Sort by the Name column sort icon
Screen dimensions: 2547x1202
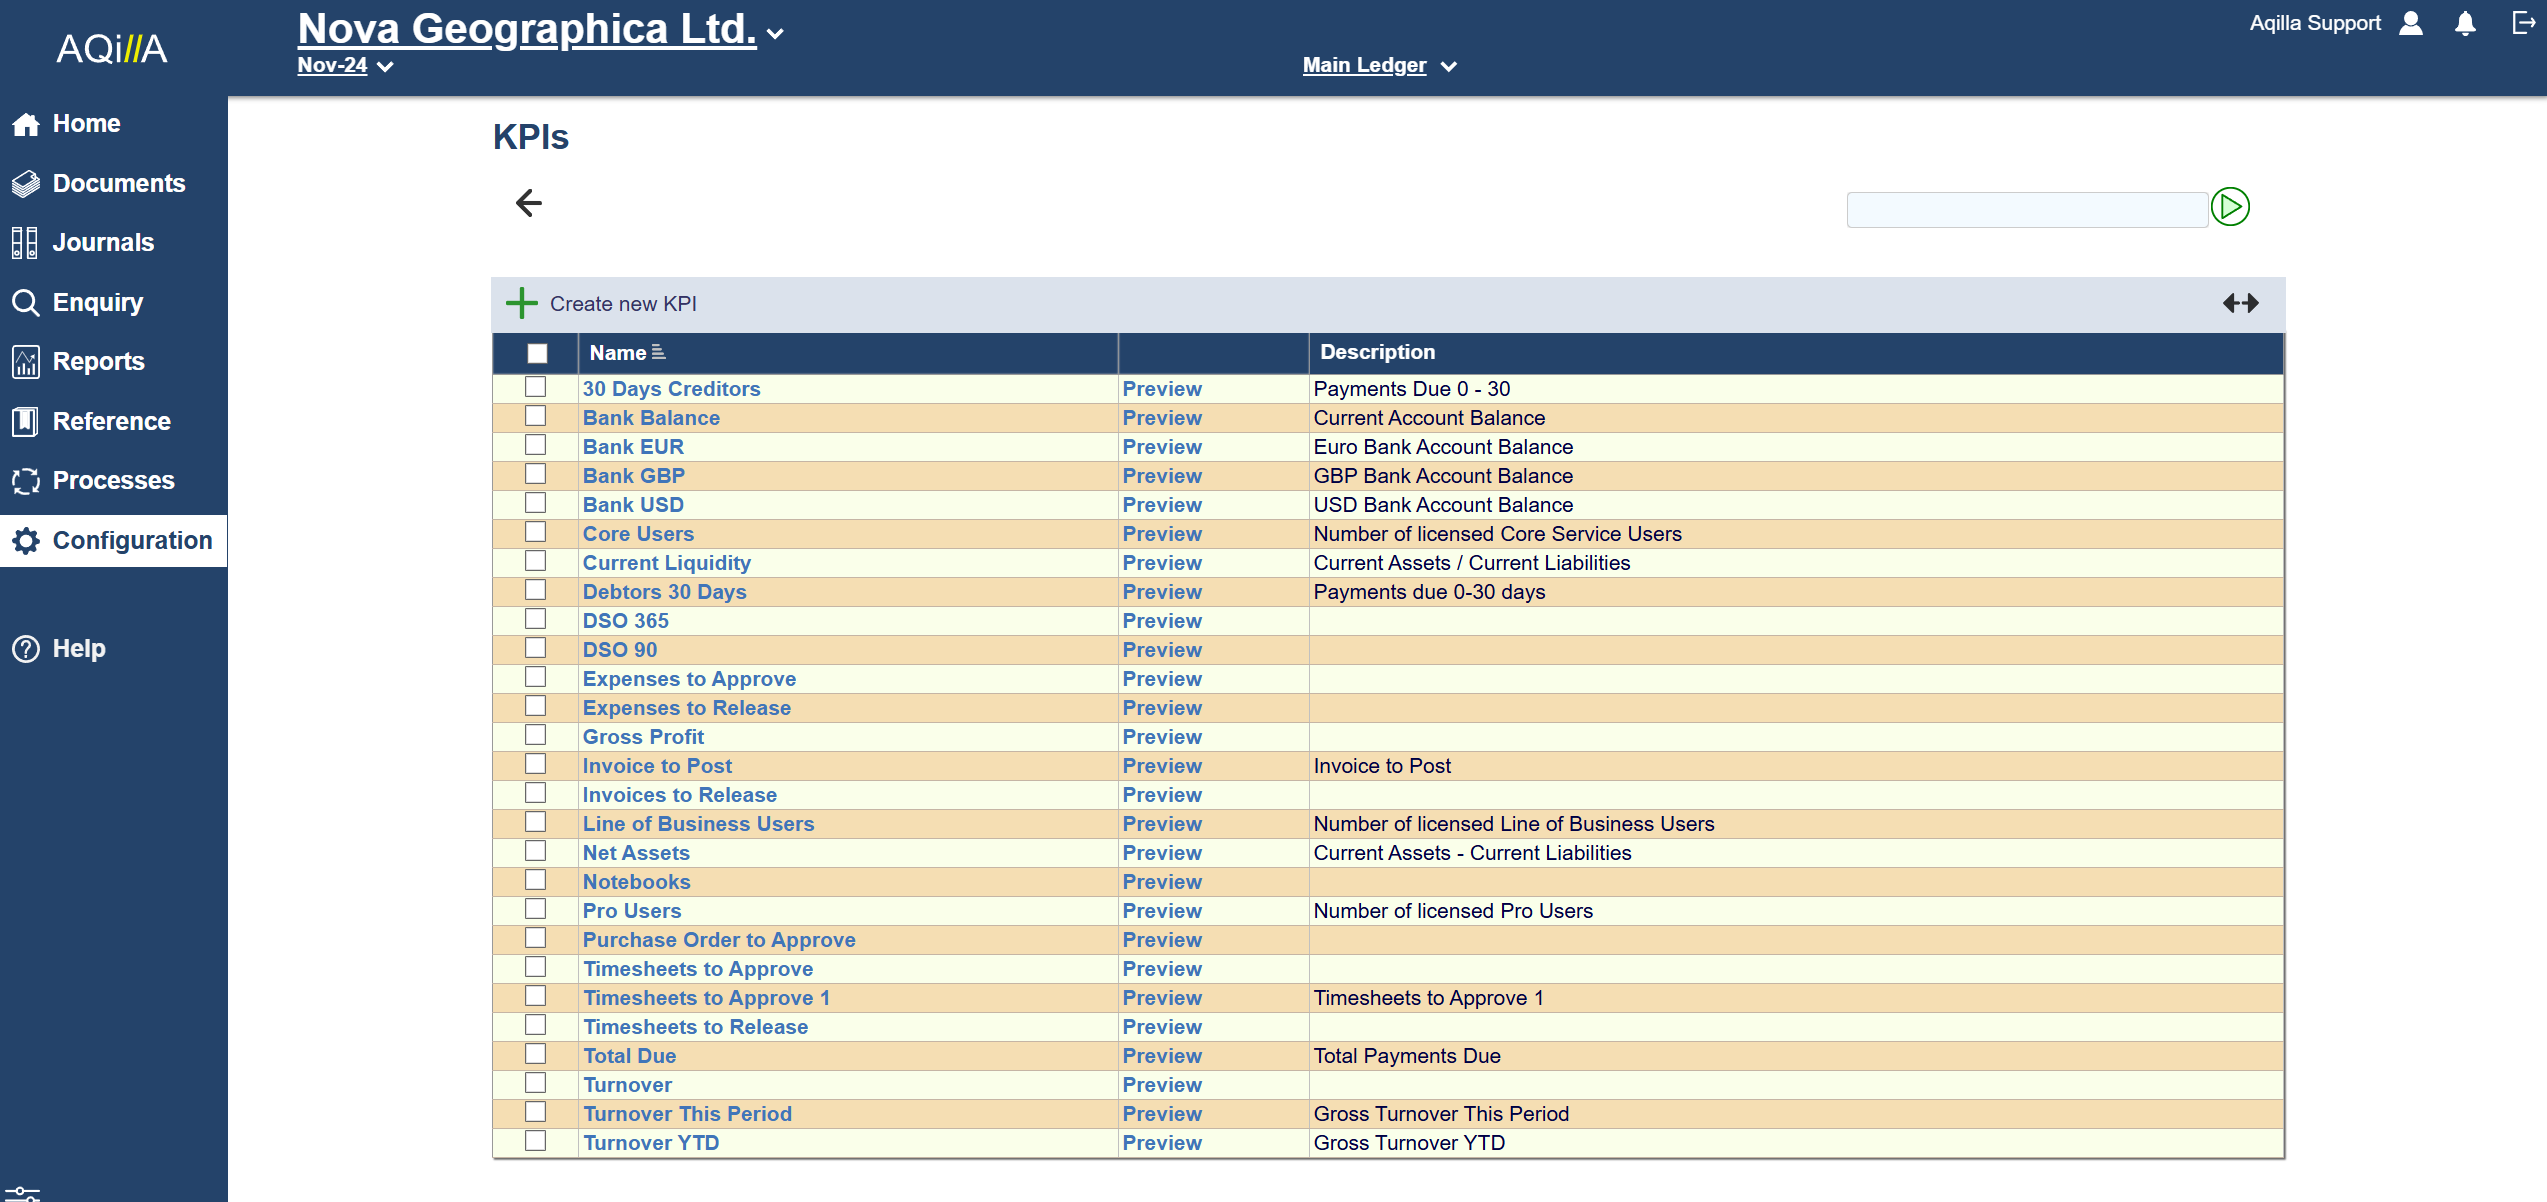(x=658, y=352)
